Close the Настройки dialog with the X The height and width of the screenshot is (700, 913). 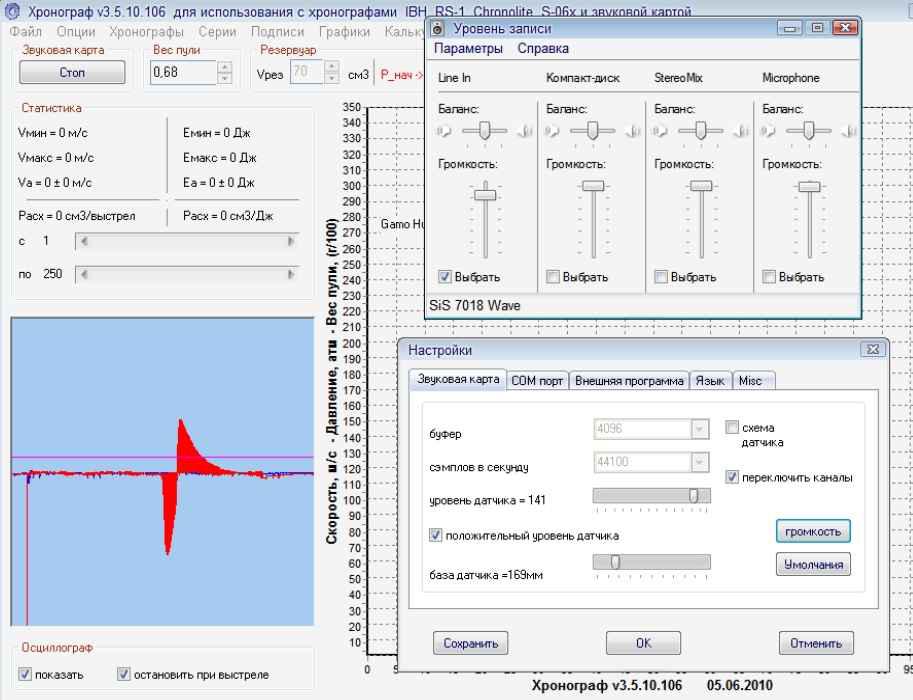point(872,350)
